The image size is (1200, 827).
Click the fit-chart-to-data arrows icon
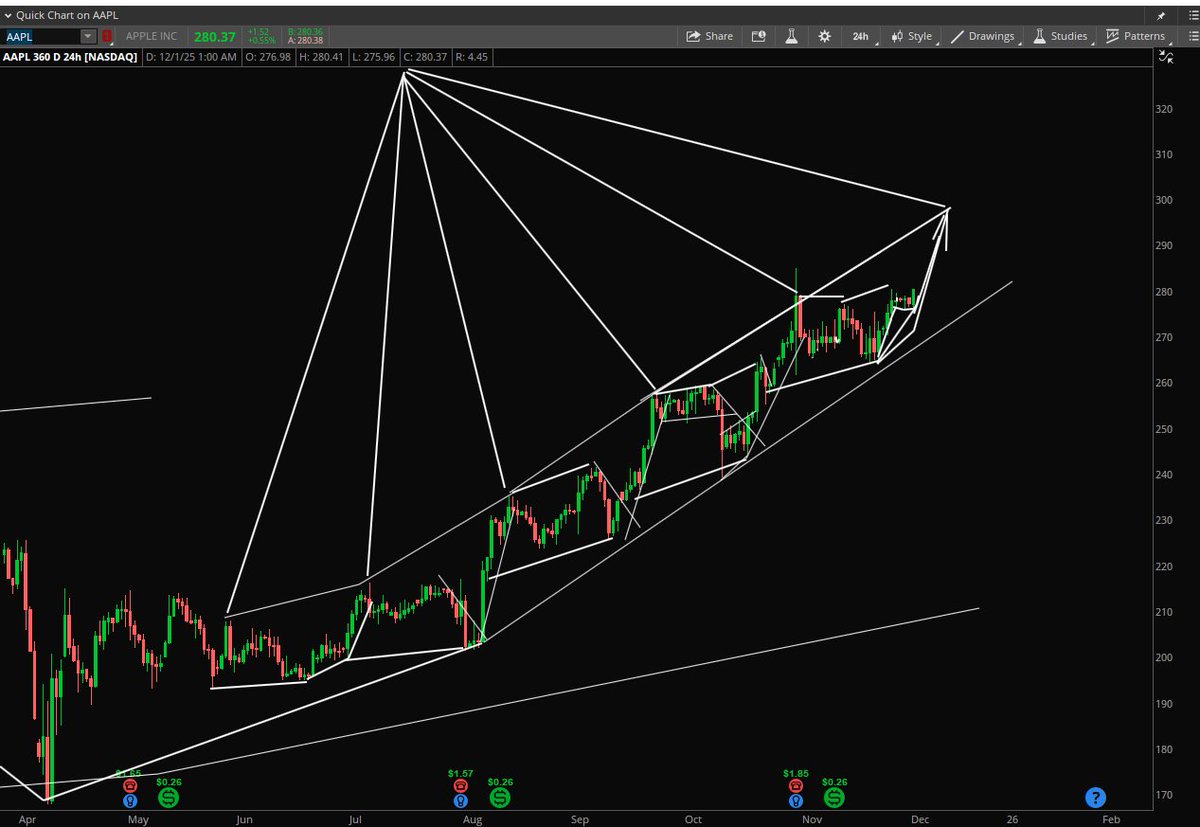click(1166, 57)
